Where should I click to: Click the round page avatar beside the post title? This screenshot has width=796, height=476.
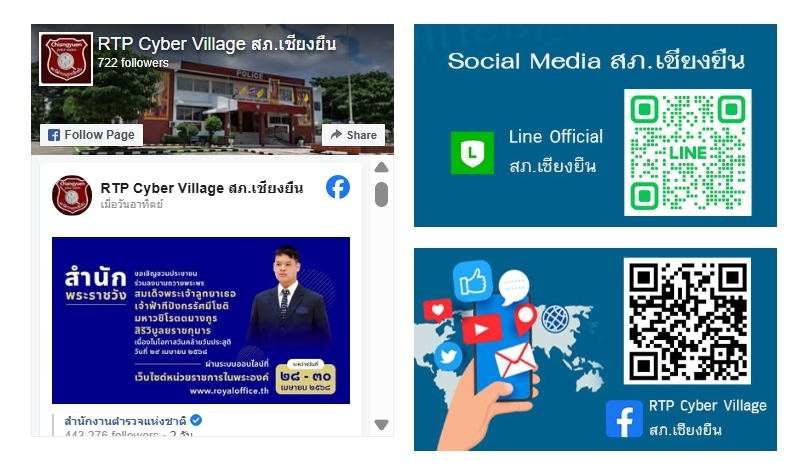pos(72,195)
